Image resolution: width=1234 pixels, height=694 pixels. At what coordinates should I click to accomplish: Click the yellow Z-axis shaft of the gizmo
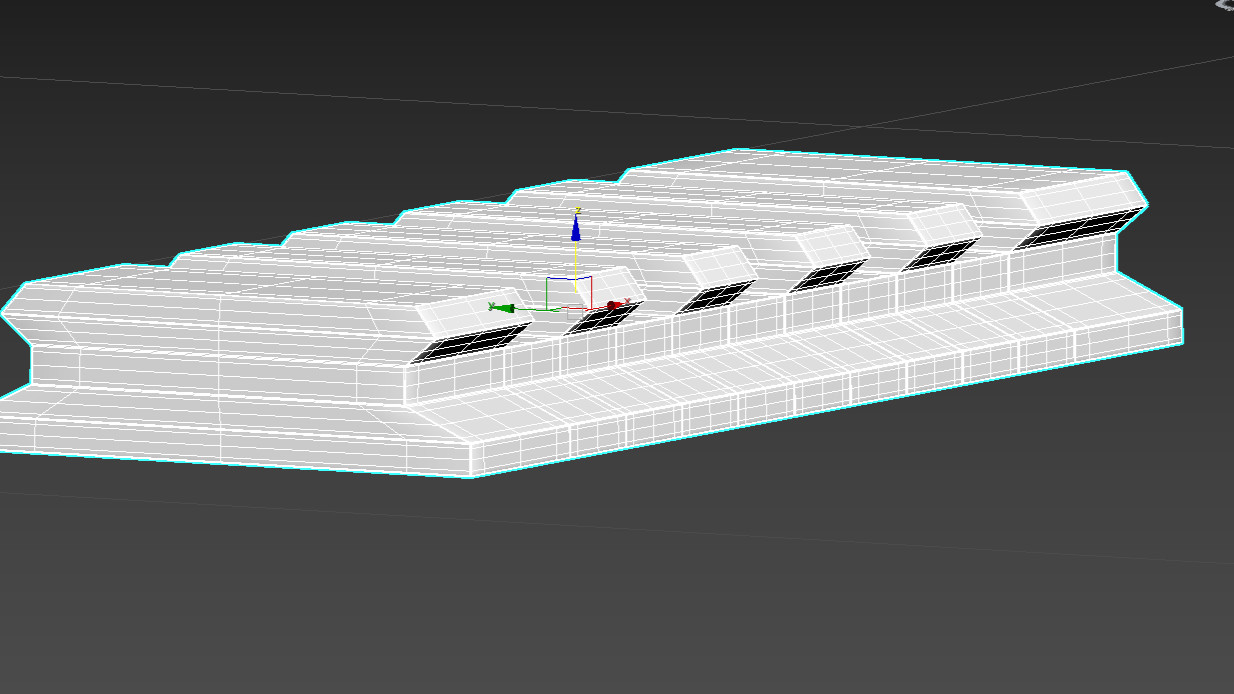click(x=576, y=260)
